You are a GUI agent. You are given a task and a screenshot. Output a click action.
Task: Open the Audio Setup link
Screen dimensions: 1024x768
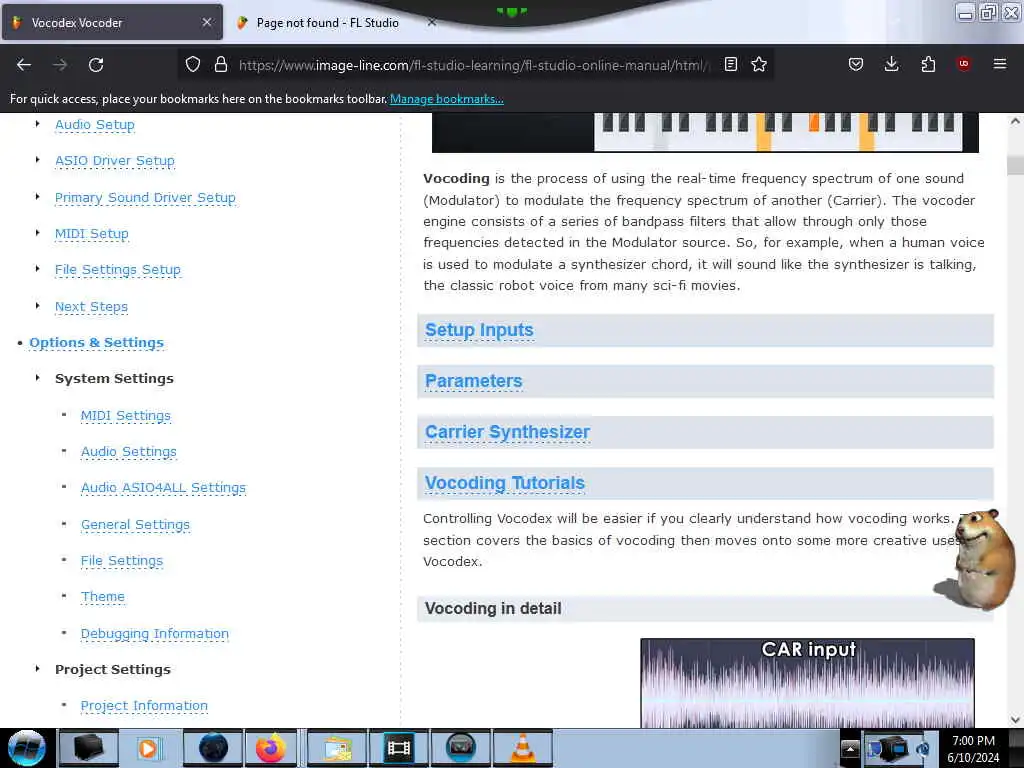pyautogui.click(x=95, y=124)
